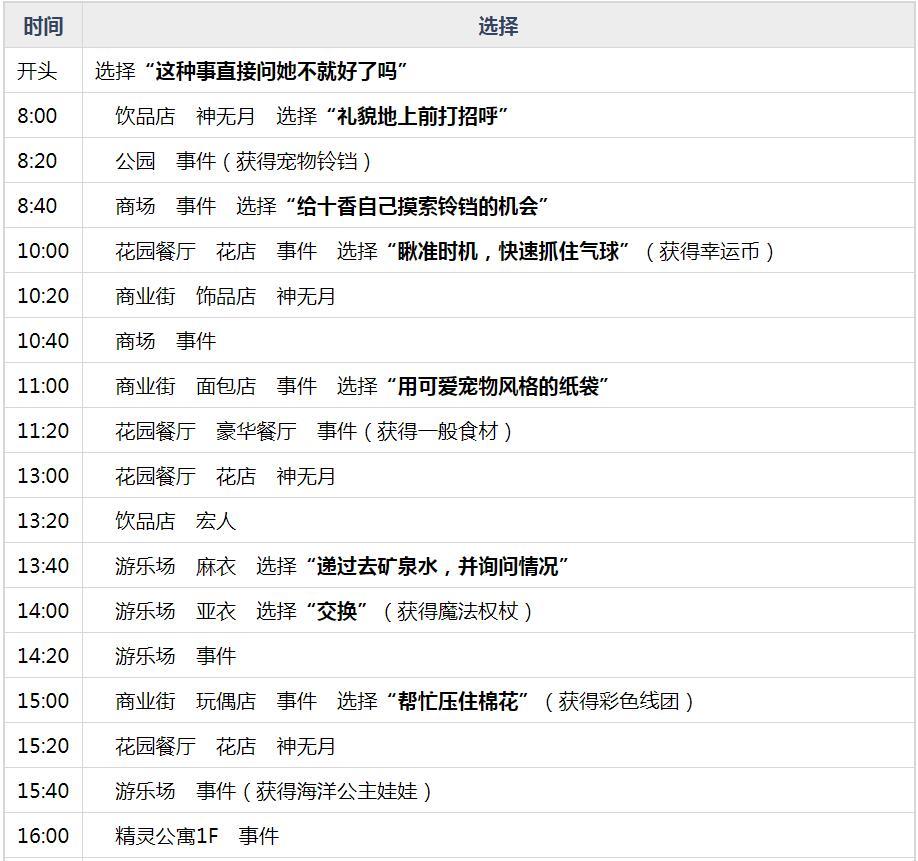918x861 pixels.
Task: Select the 15:00 time cell
Action: (x=43, y=701)
